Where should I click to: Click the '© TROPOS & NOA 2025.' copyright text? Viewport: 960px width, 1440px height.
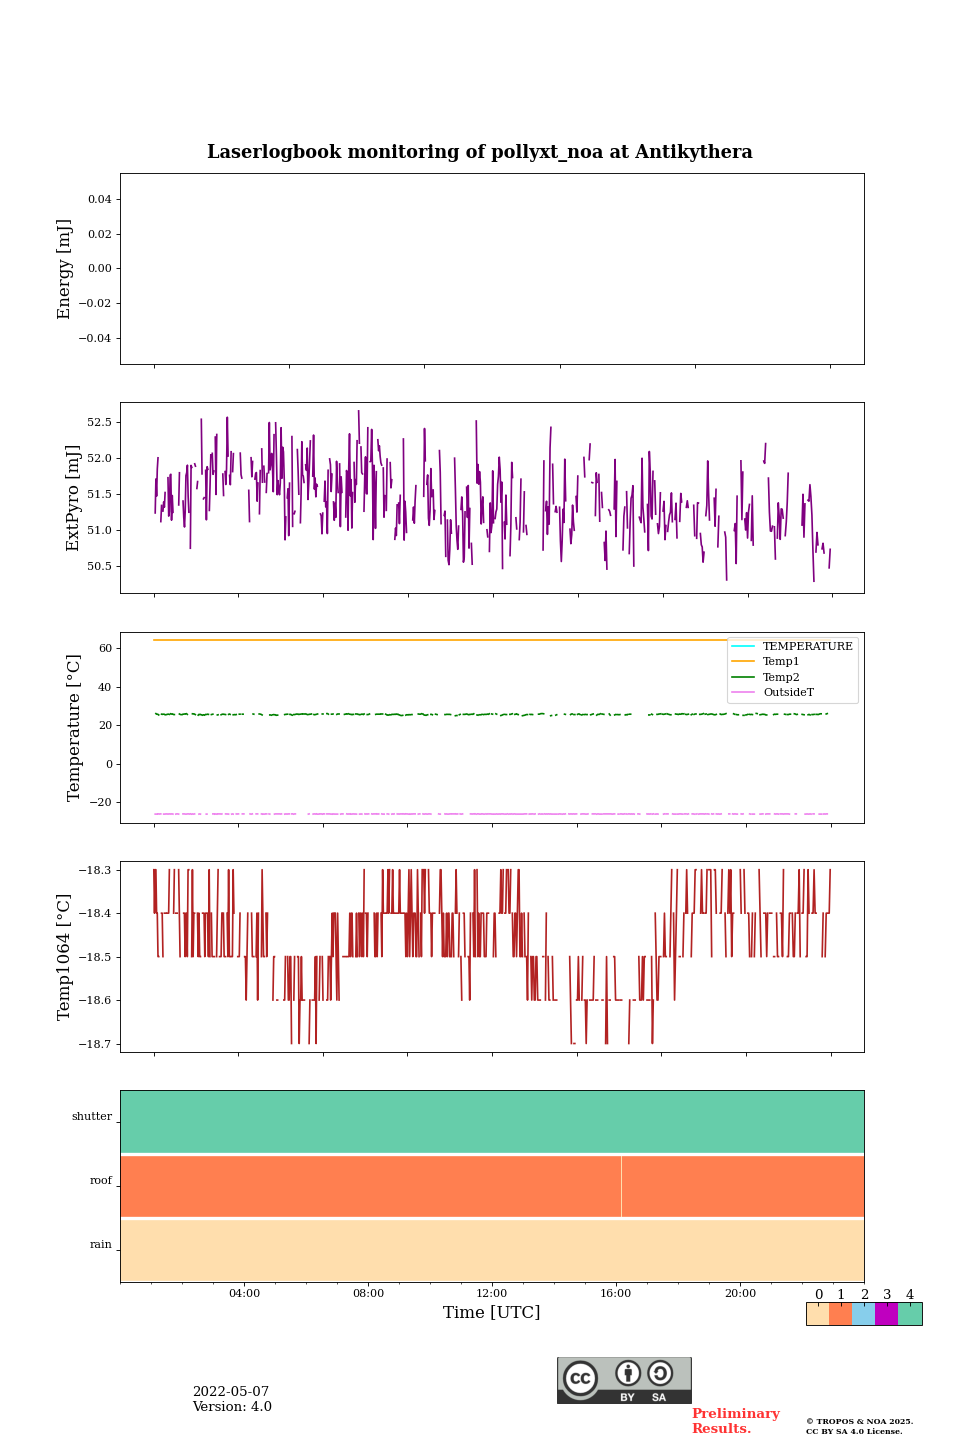(860, 1421)
